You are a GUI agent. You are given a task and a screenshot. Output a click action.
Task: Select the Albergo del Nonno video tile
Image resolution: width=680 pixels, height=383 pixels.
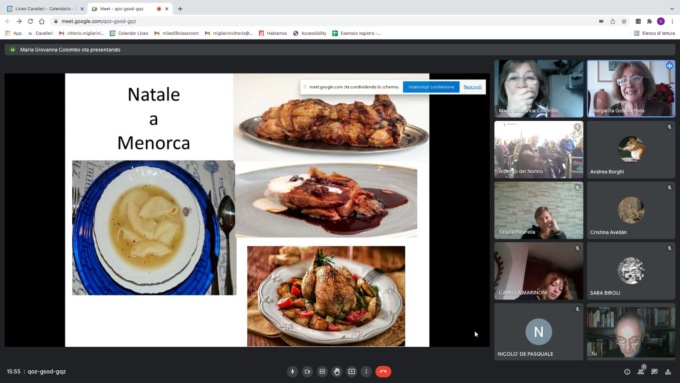pos(539,150)
